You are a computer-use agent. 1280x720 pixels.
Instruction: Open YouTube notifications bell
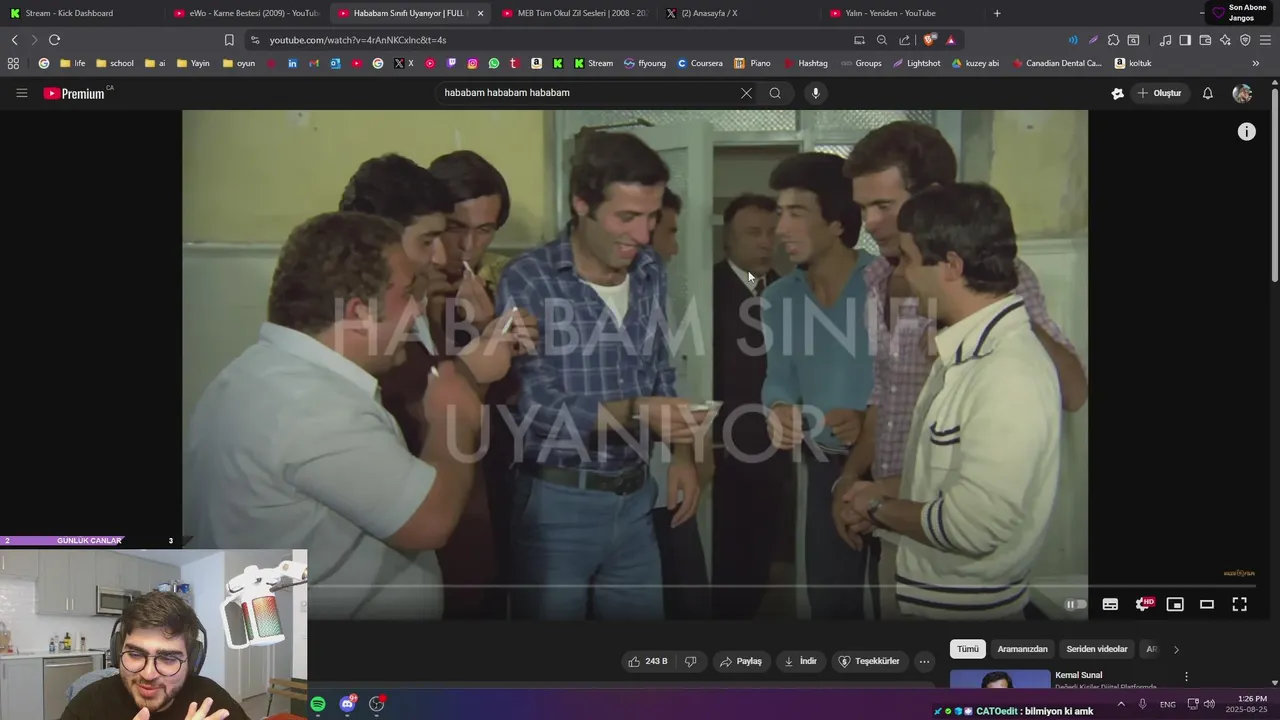pos(1207,93)
